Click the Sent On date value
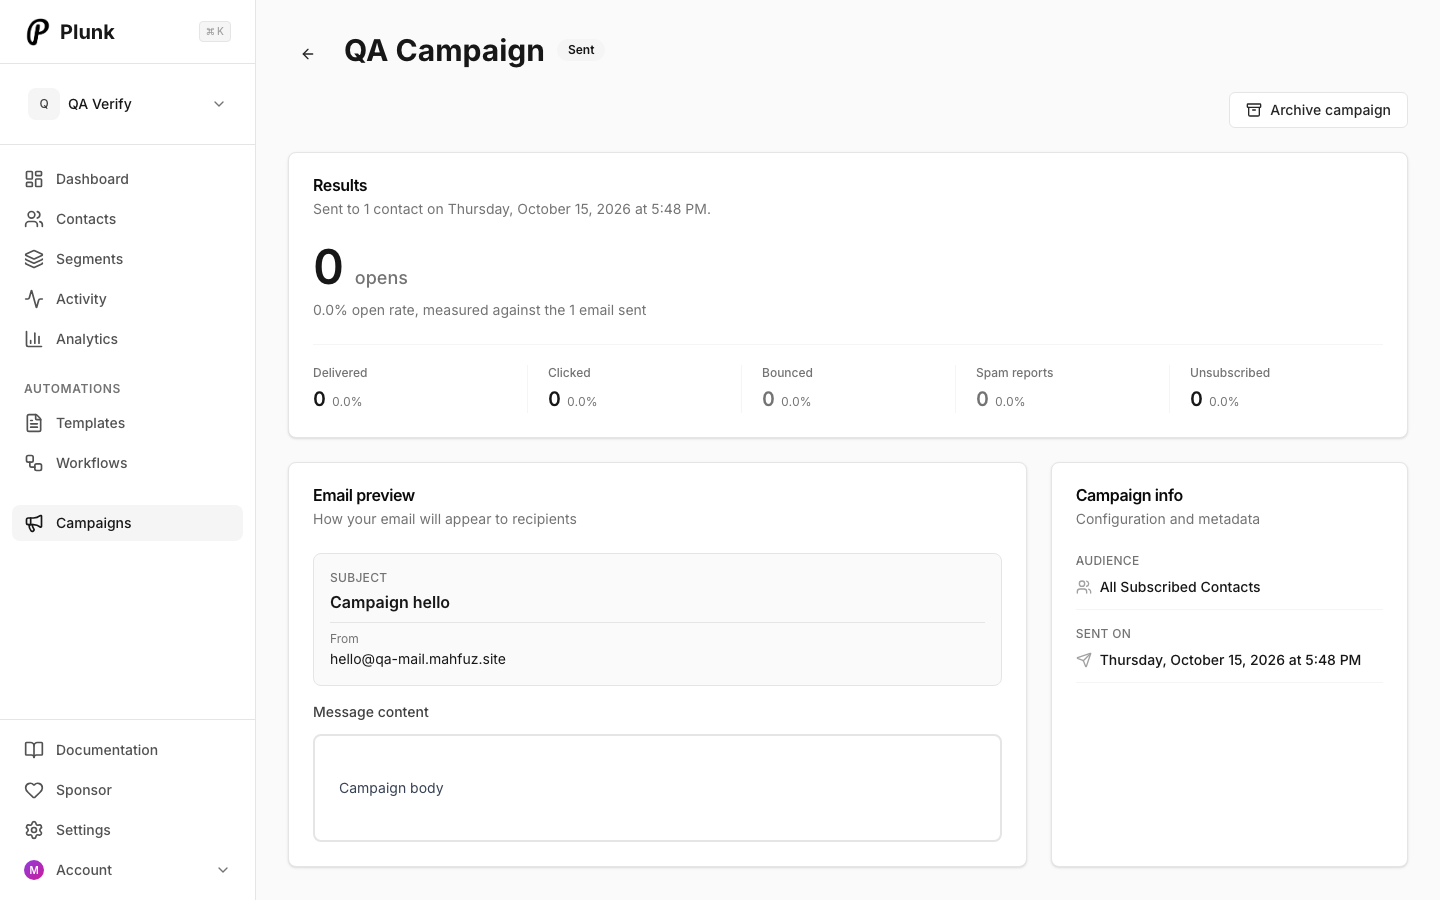The width and height of the screenshot is (1440, 900). point(1230,660)
